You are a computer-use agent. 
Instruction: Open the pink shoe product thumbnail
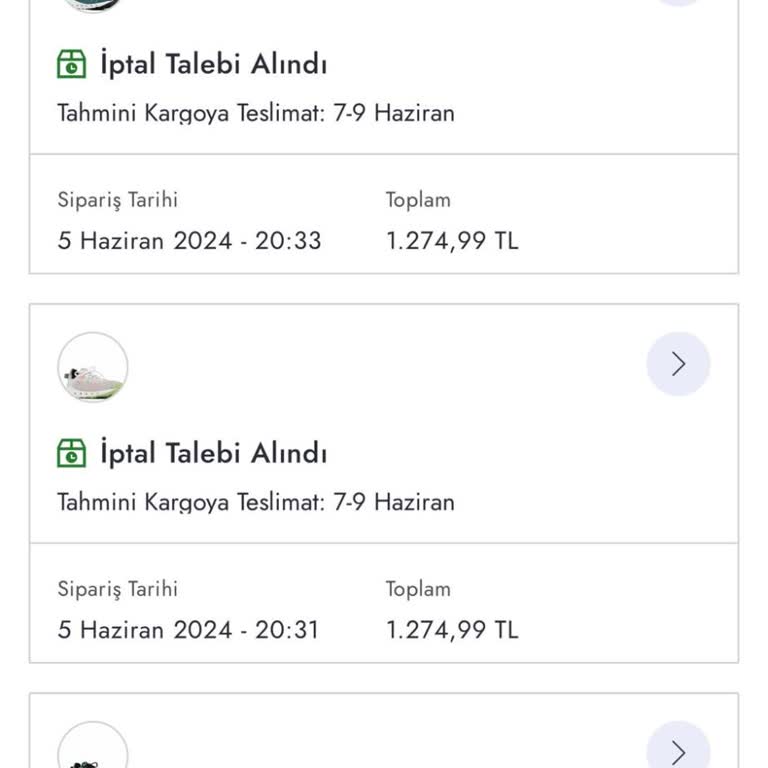tap(93, 368)
